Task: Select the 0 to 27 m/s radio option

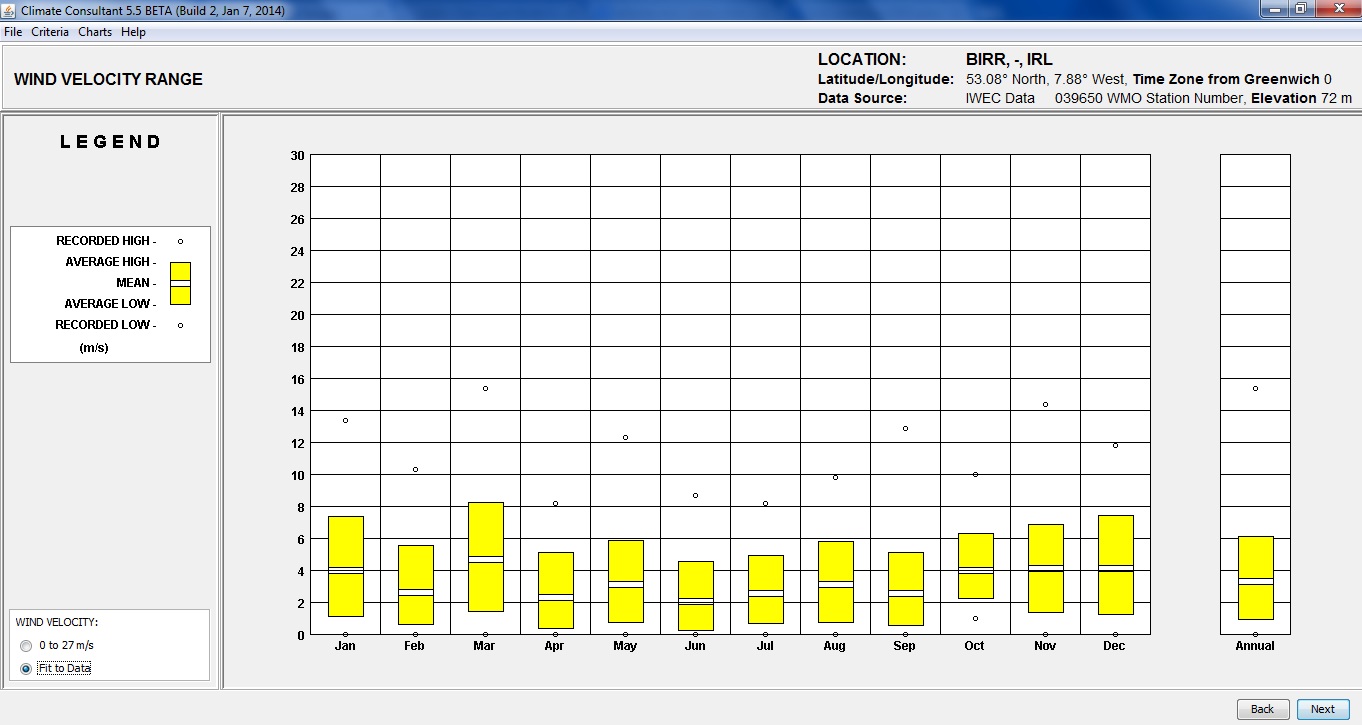Action: [26, 646]
